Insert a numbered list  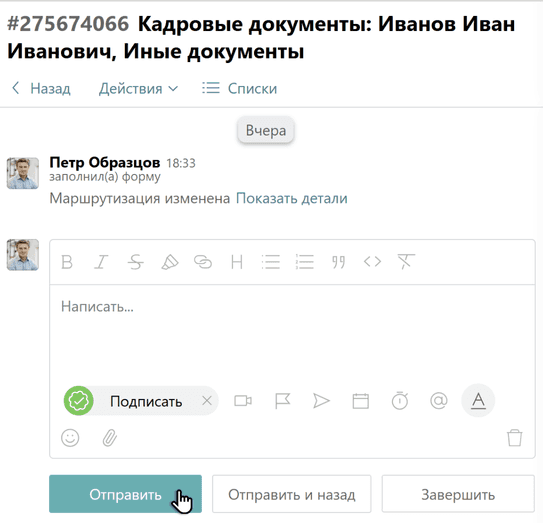(304, 262)
